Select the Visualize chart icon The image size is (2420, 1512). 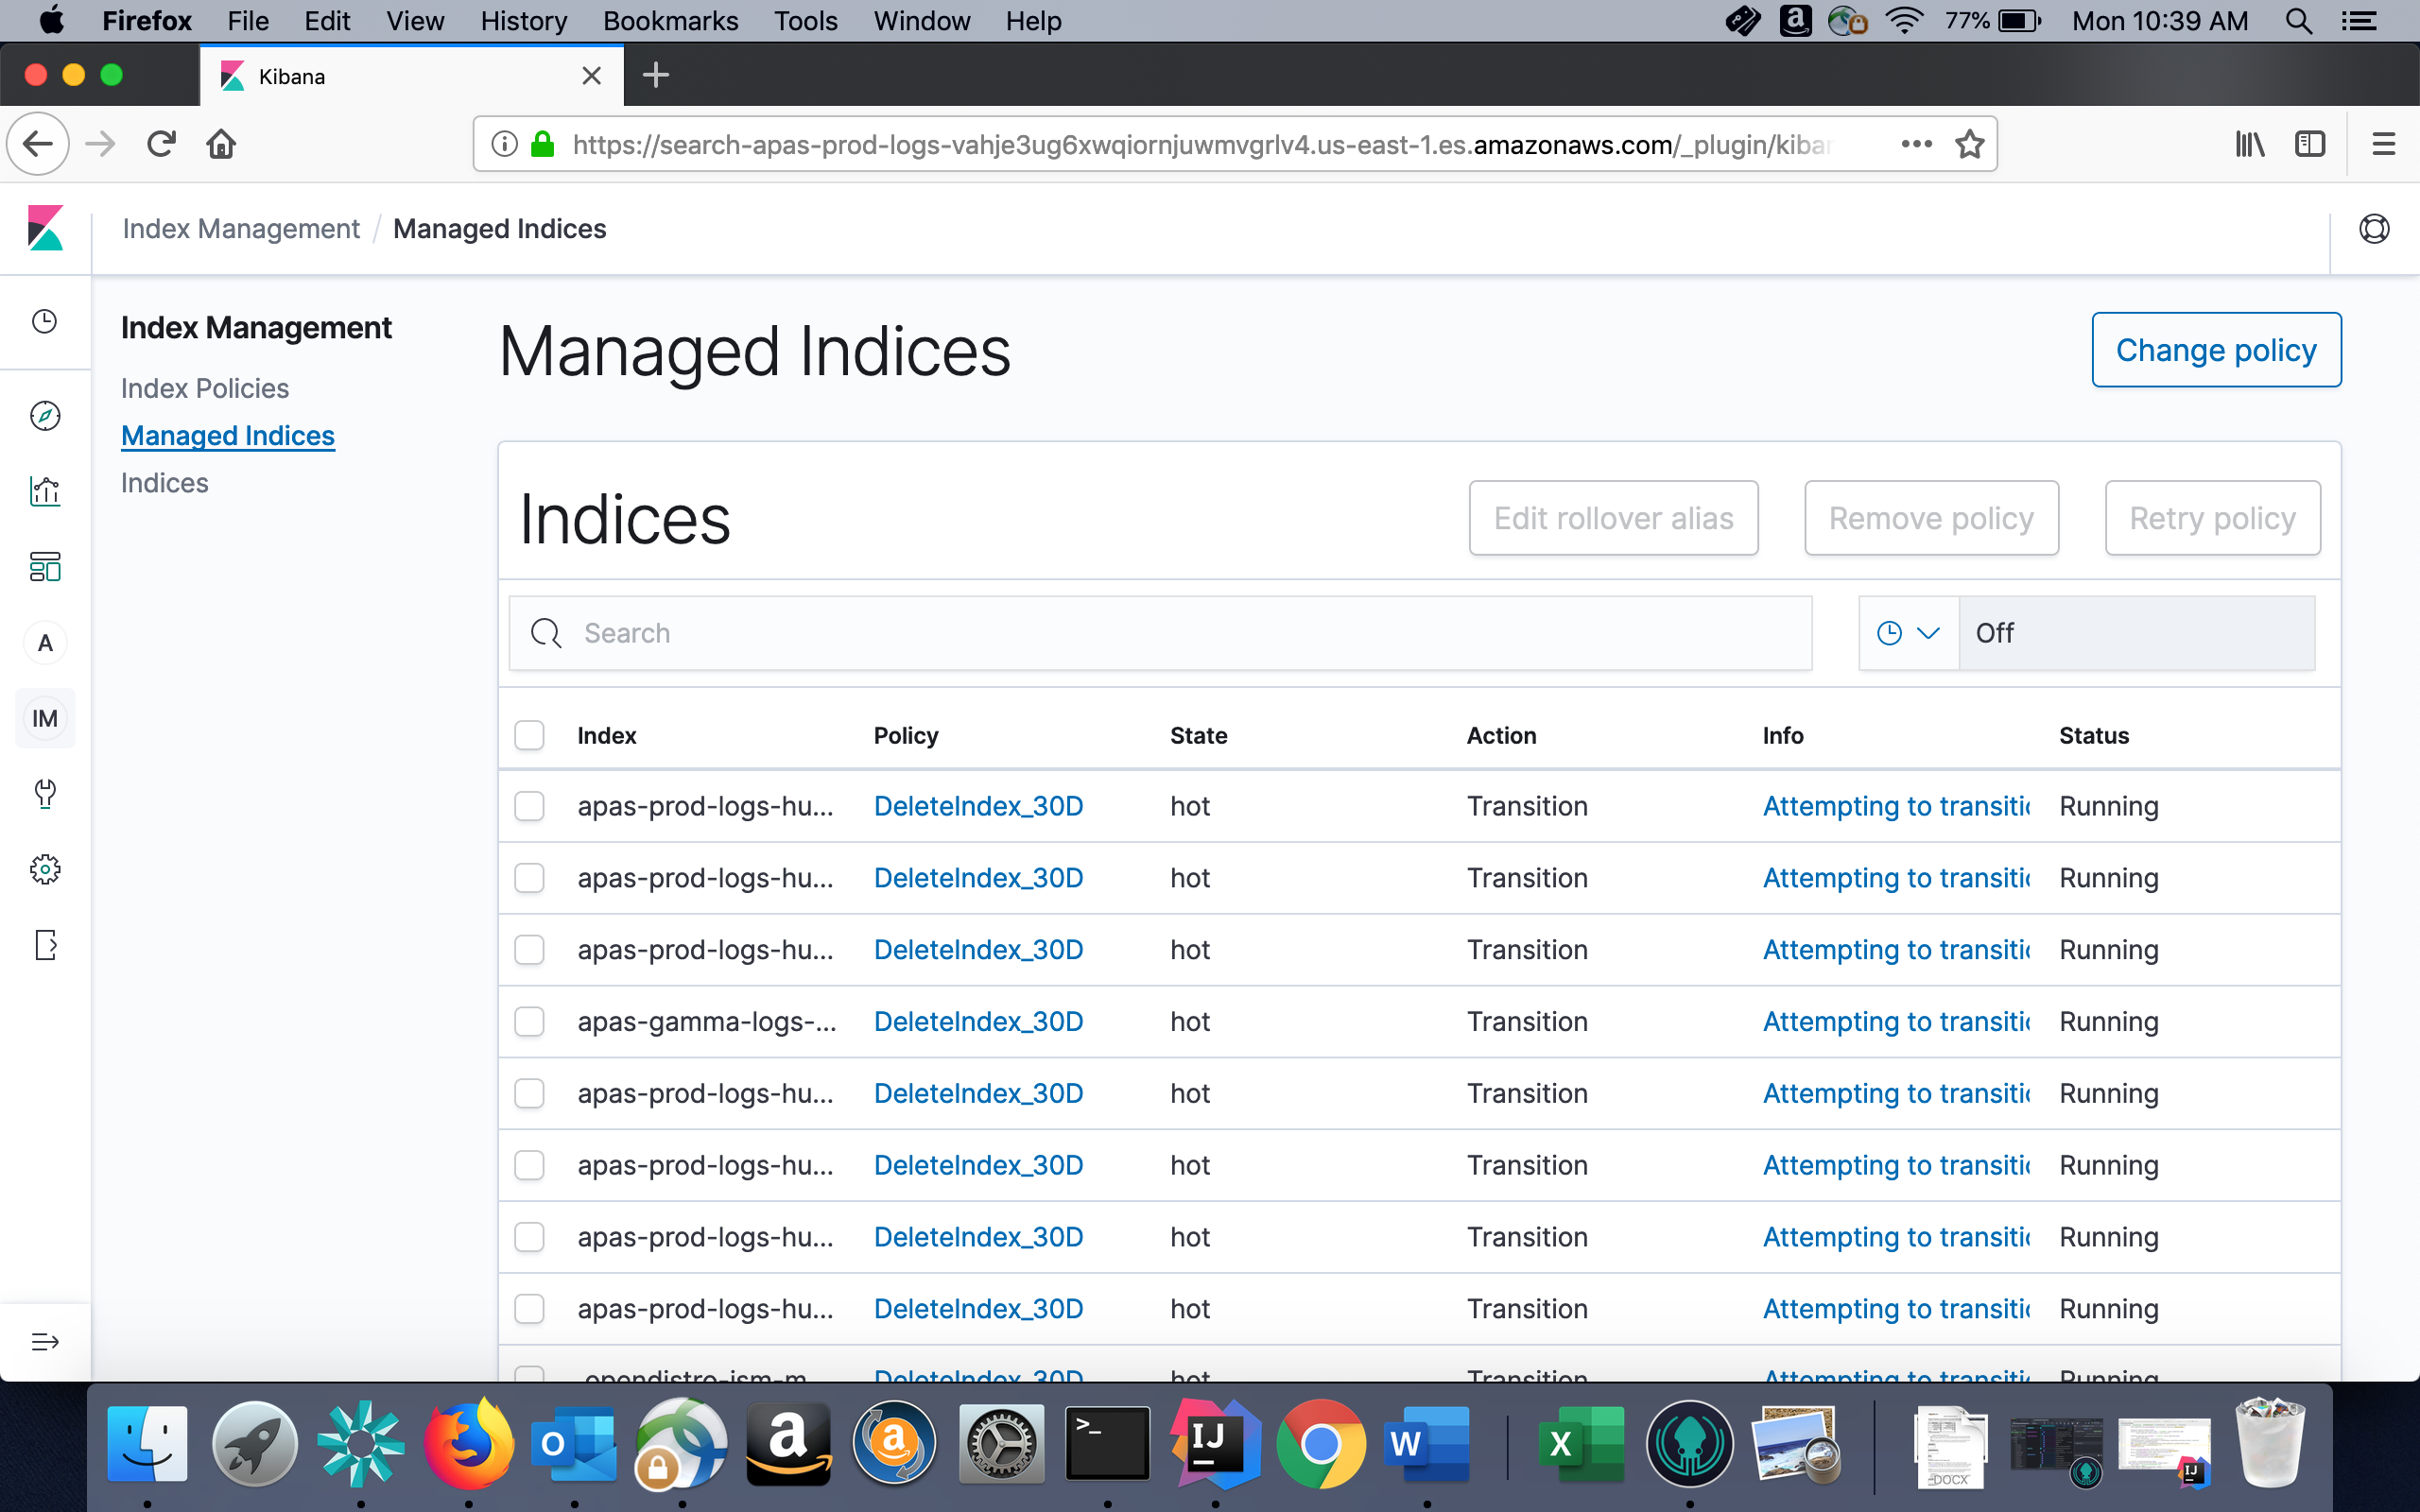(45, 492)
